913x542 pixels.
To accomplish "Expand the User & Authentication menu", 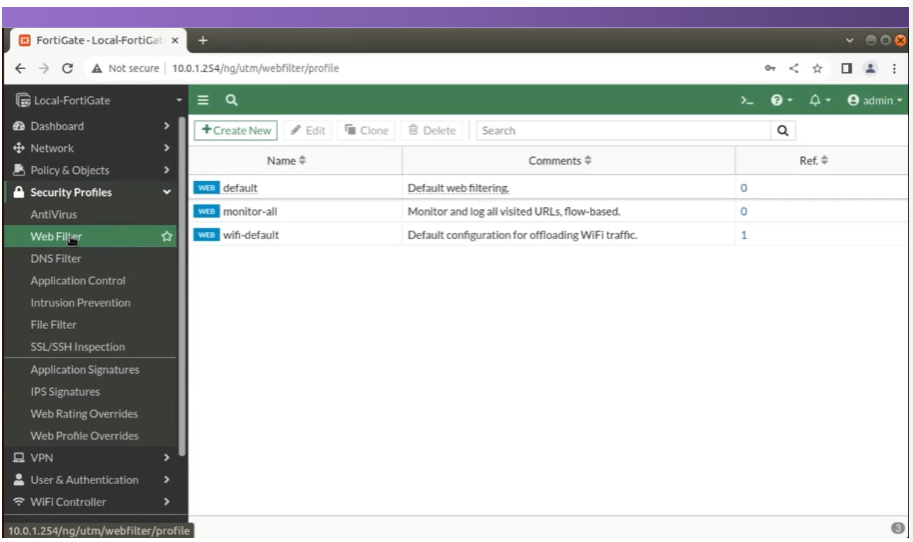I will [91, 480].
